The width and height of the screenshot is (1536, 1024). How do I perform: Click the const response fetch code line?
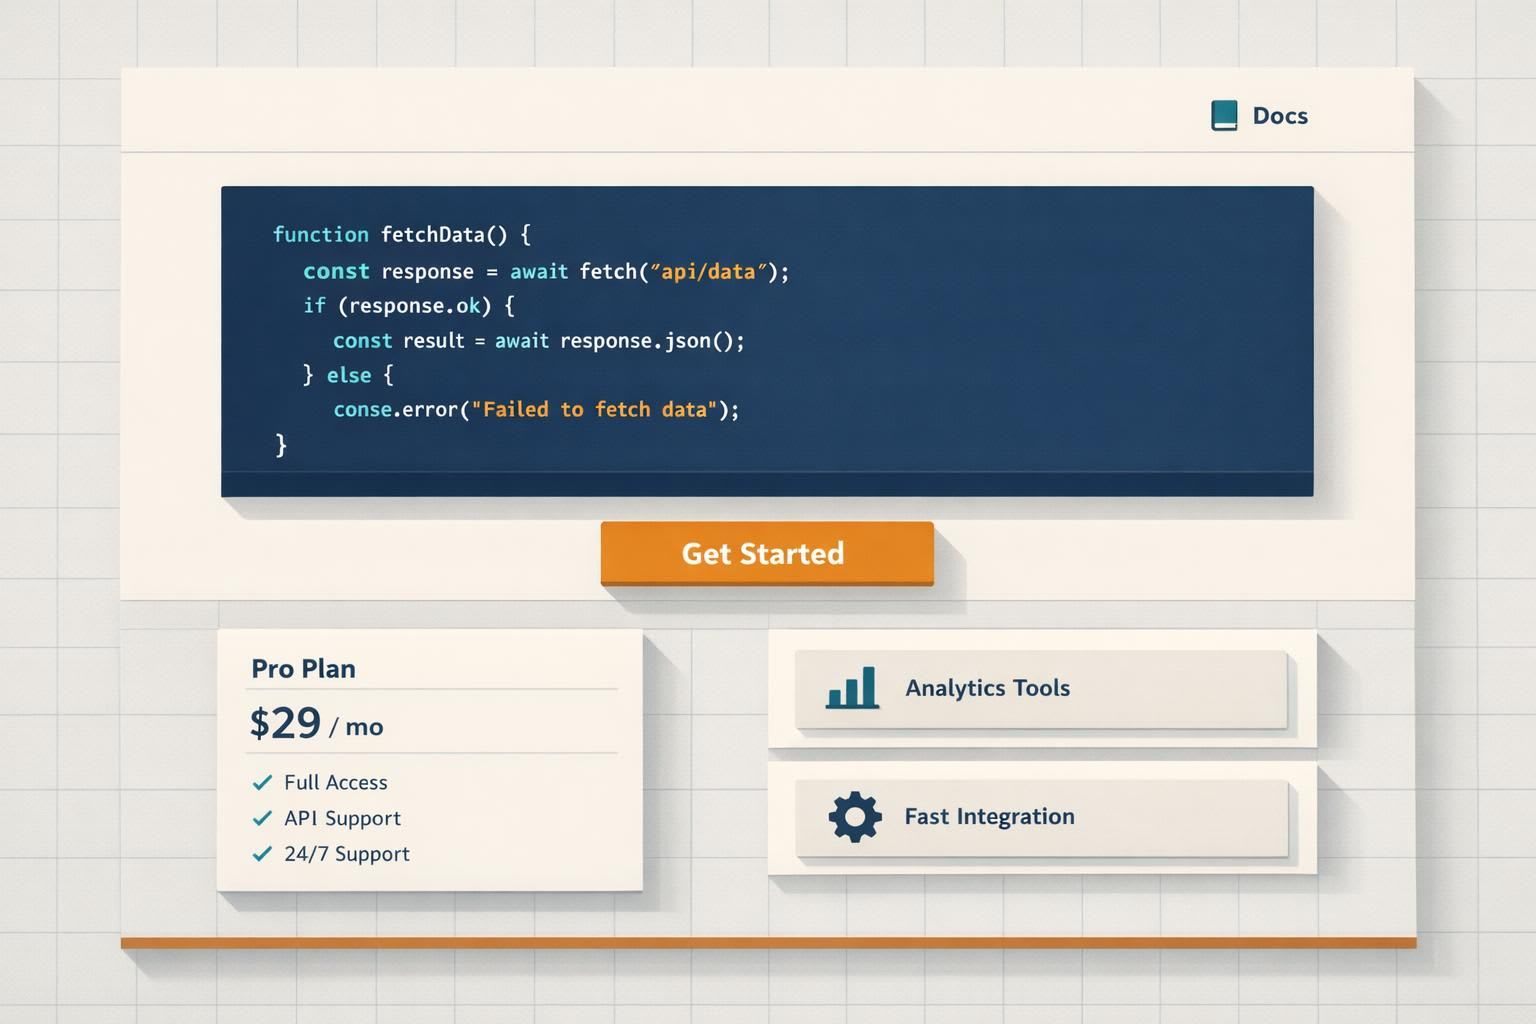pyautogui.click(x=546, y=272)
